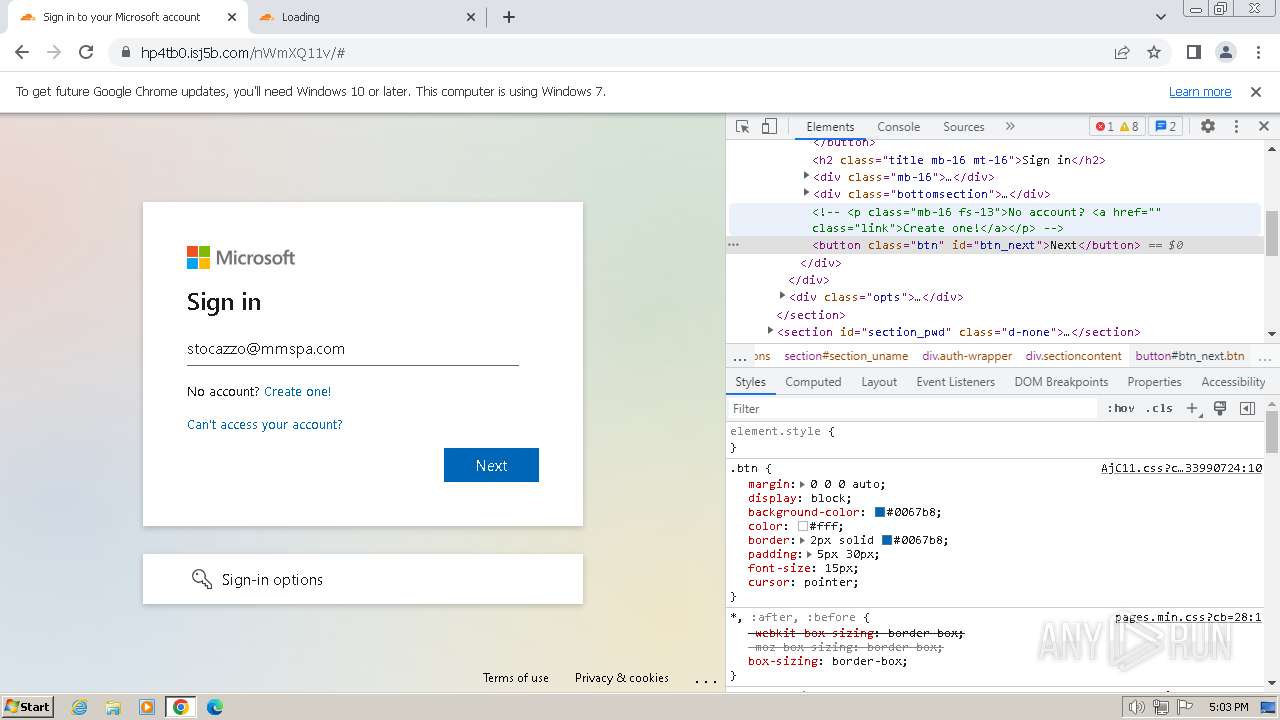
Task: Activate the DevTools inspect element picker
Action: (x=742, y=126)
